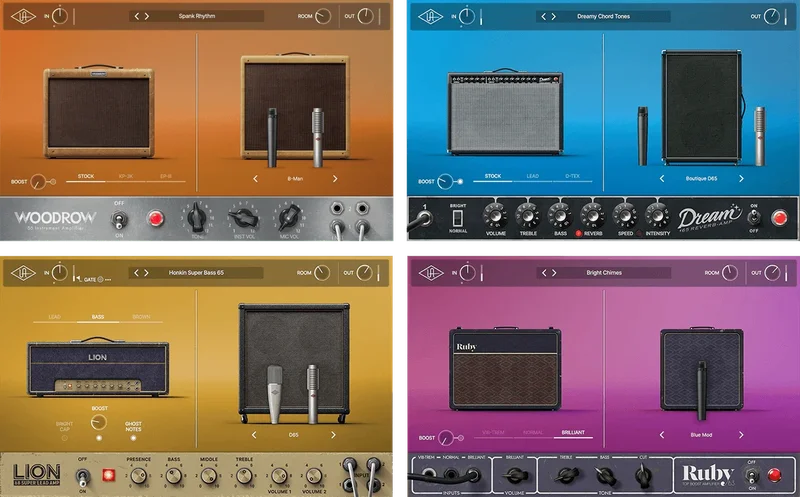800x497 pixels.
Task: Click the Woodrow TONE chicken-head knob
Action: (x=197, y=218)
